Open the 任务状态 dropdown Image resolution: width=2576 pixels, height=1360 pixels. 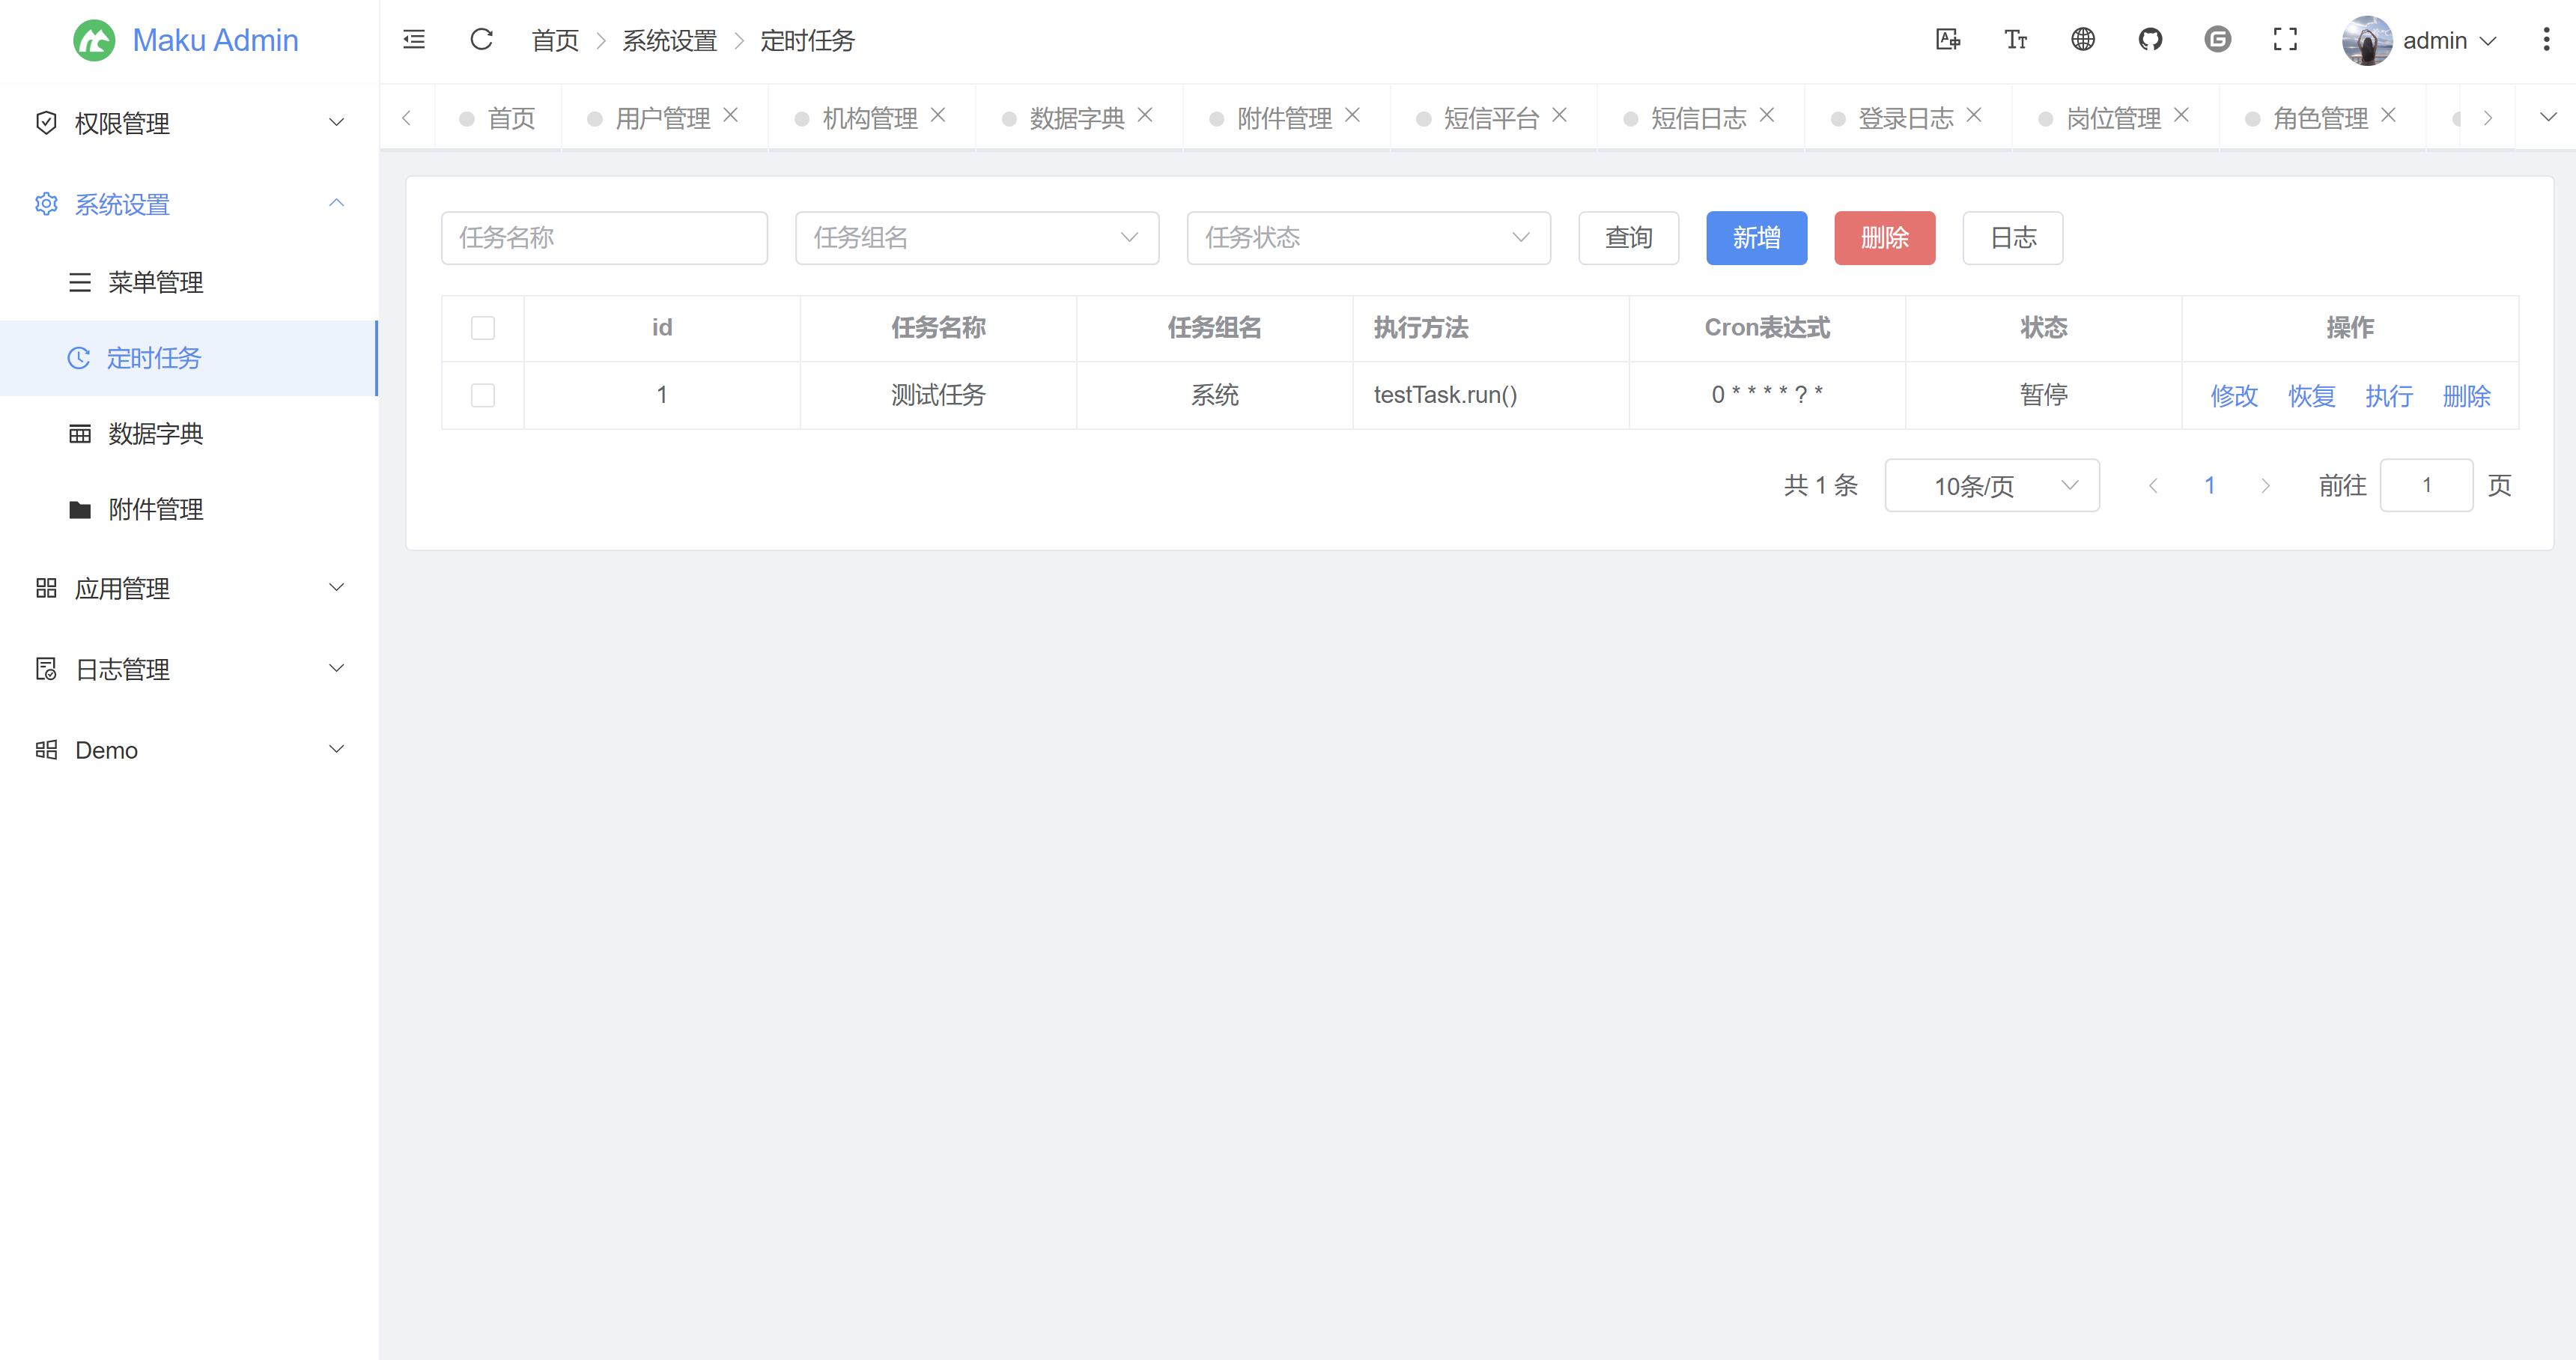coord(1367,238)
